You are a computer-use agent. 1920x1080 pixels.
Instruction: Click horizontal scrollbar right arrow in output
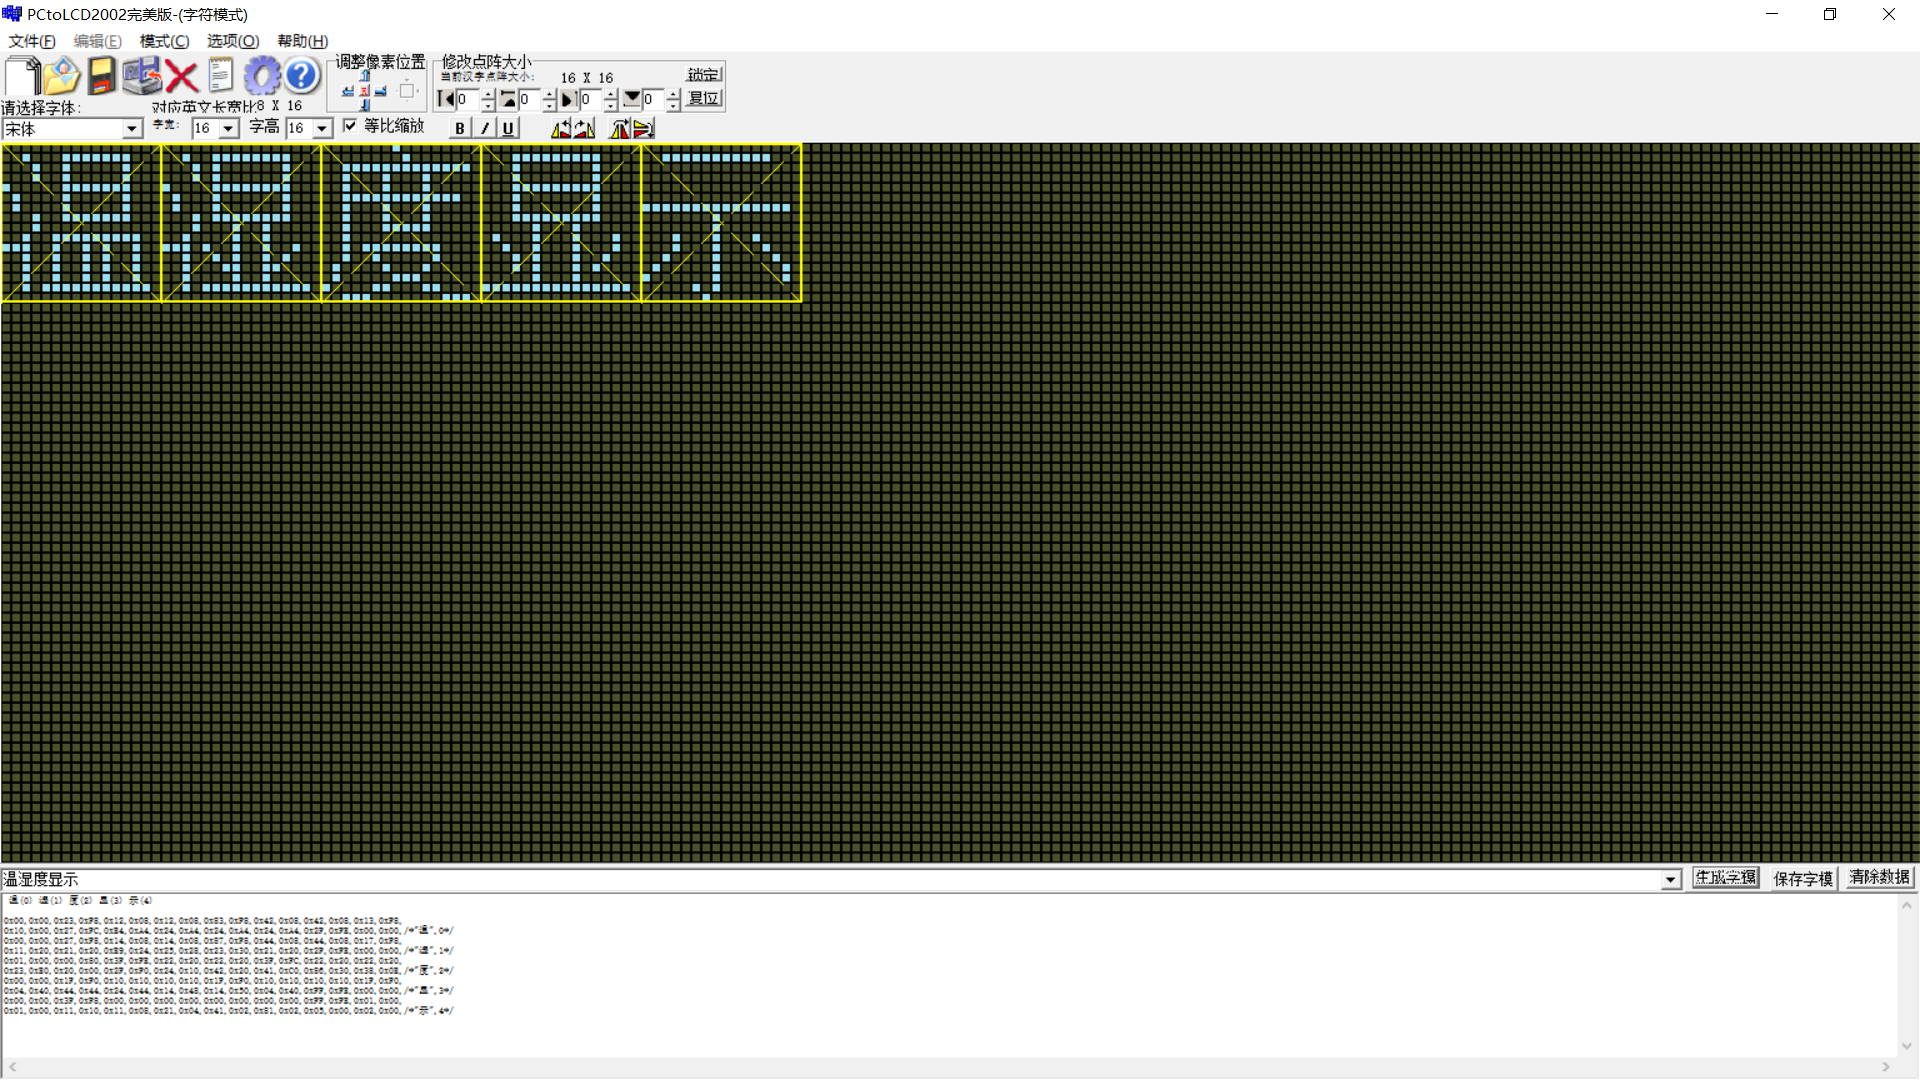(x=1886, y=1067)
